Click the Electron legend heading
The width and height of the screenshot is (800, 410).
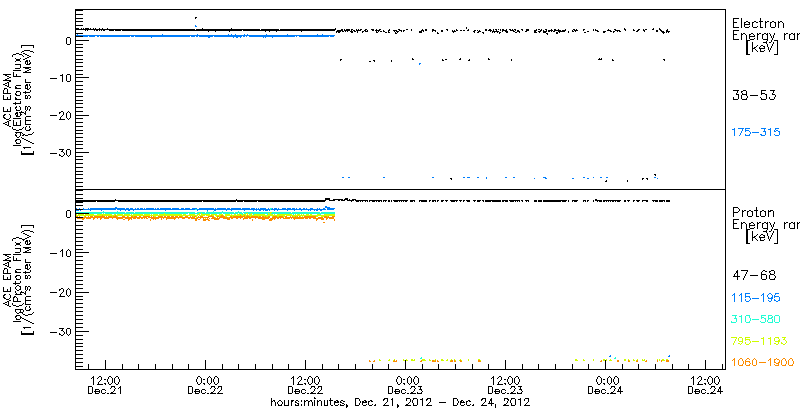[758, 23]
